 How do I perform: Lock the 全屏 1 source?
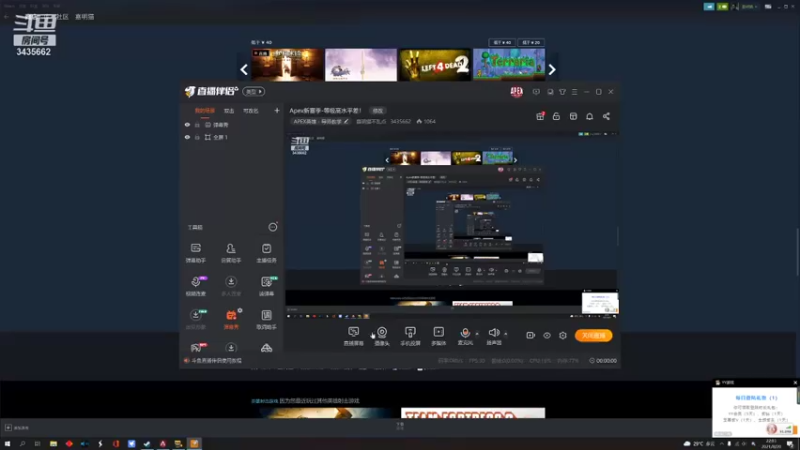(x=197, y=137)
